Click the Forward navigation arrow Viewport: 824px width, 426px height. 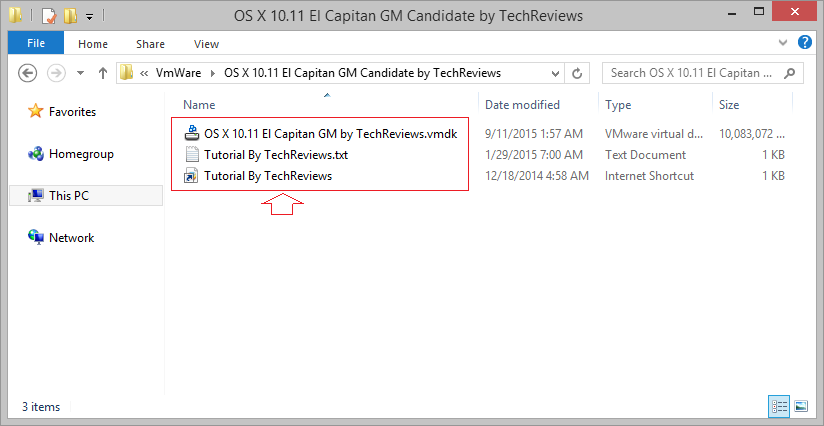coord(56,73)
